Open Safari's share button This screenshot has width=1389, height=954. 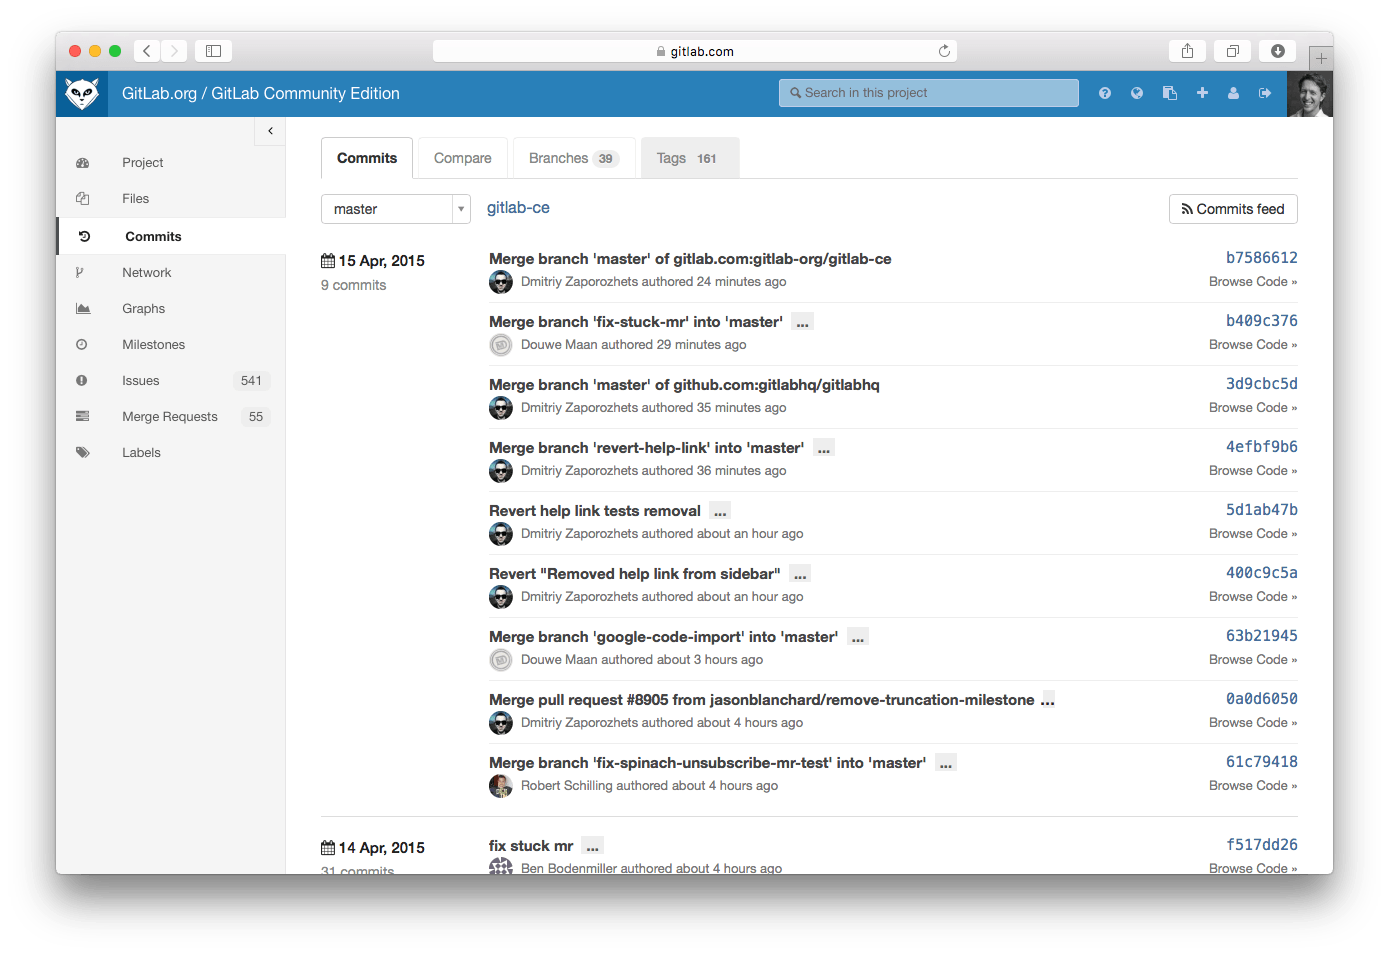1187,51
